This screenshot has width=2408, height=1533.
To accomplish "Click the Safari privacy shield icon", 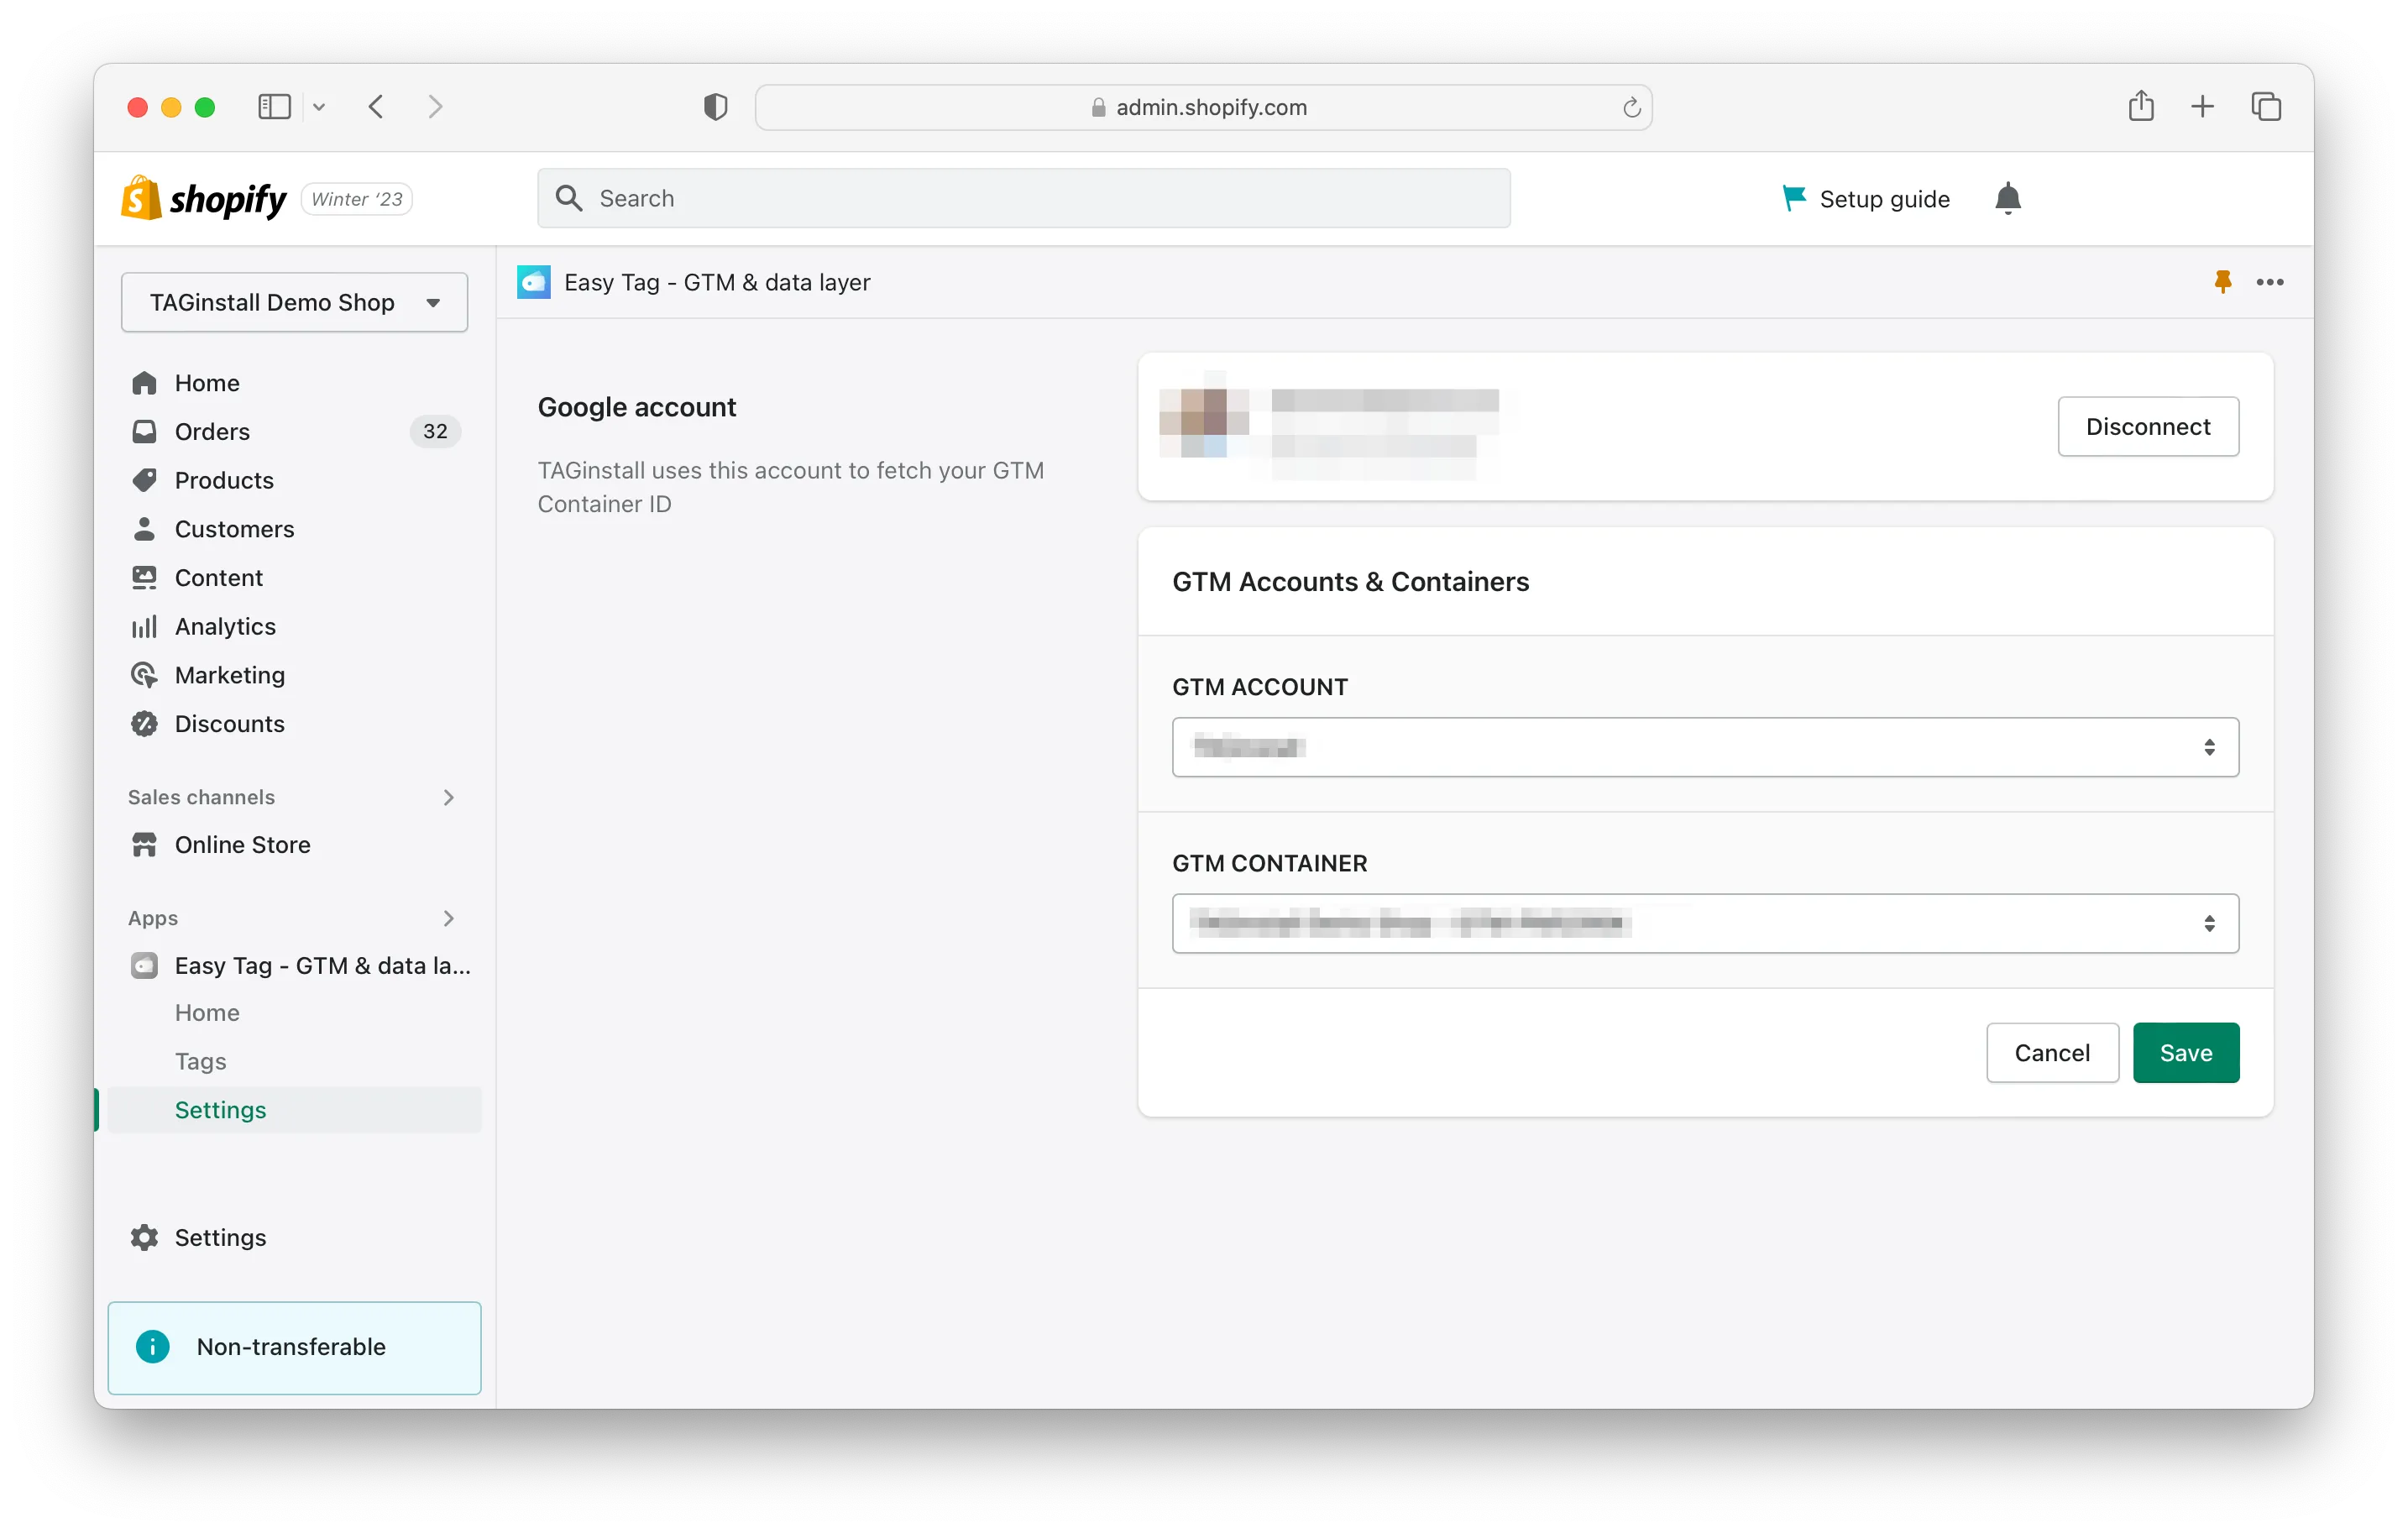I will (715, 107).
